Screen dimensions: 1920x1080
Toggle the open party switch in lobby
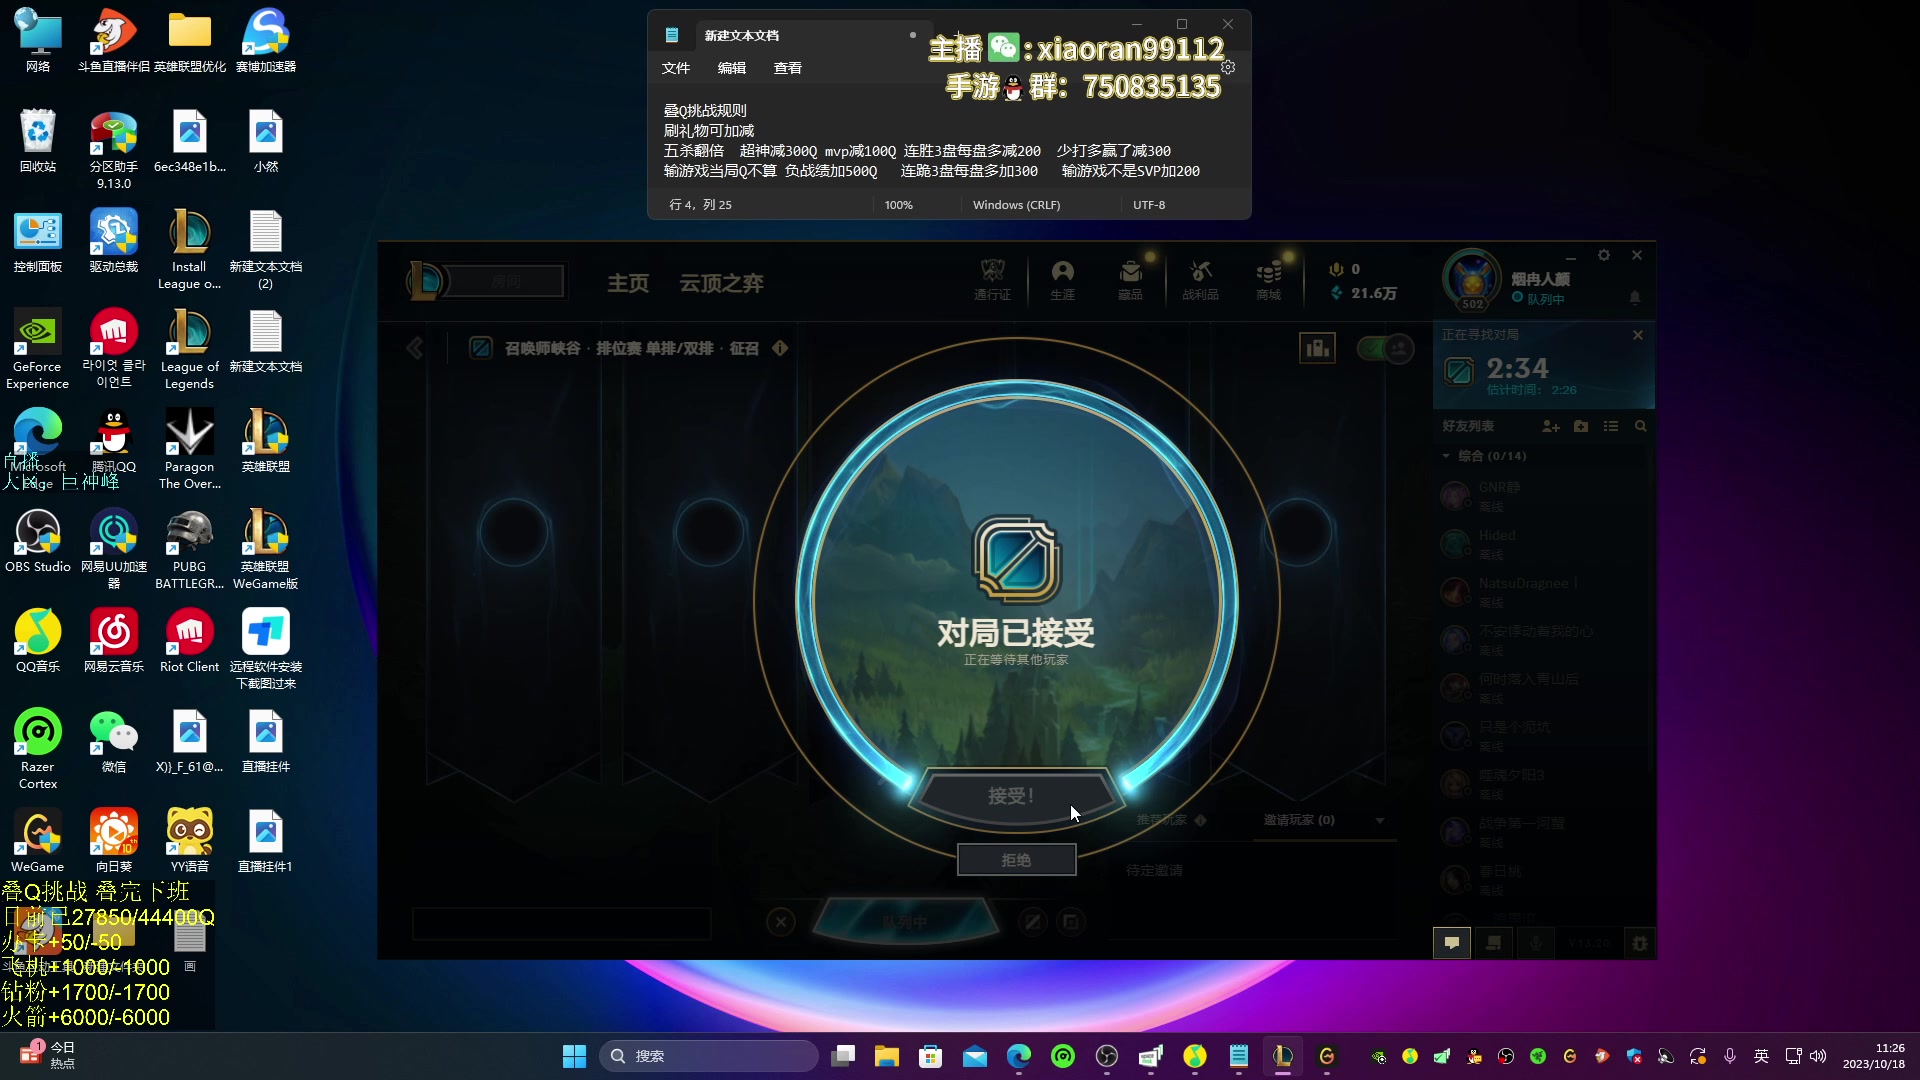click(x=1385, y=348)
